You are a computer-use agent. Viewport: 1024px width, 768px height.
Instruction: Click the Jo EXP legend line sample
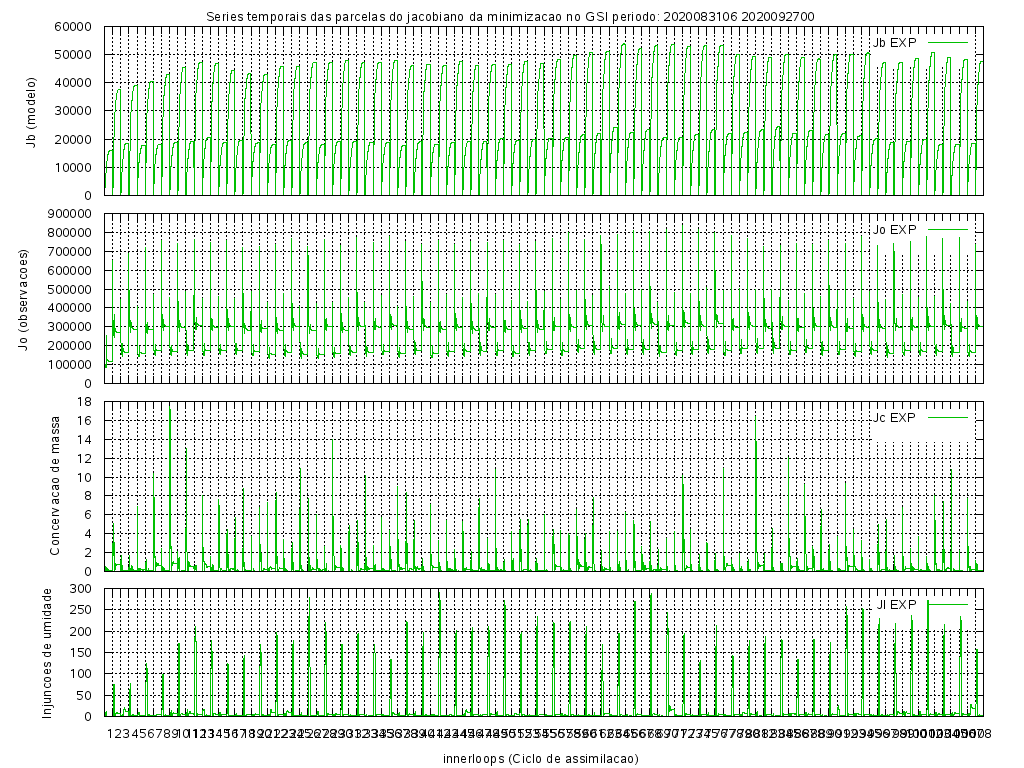pos(949,230)
